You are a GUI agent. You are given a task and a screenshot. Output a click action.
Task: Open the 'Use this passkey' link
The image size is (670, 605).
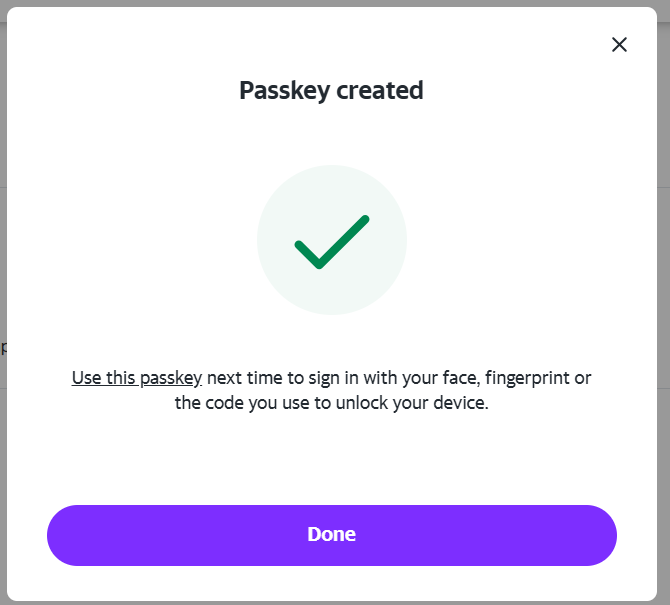[137, 378]
